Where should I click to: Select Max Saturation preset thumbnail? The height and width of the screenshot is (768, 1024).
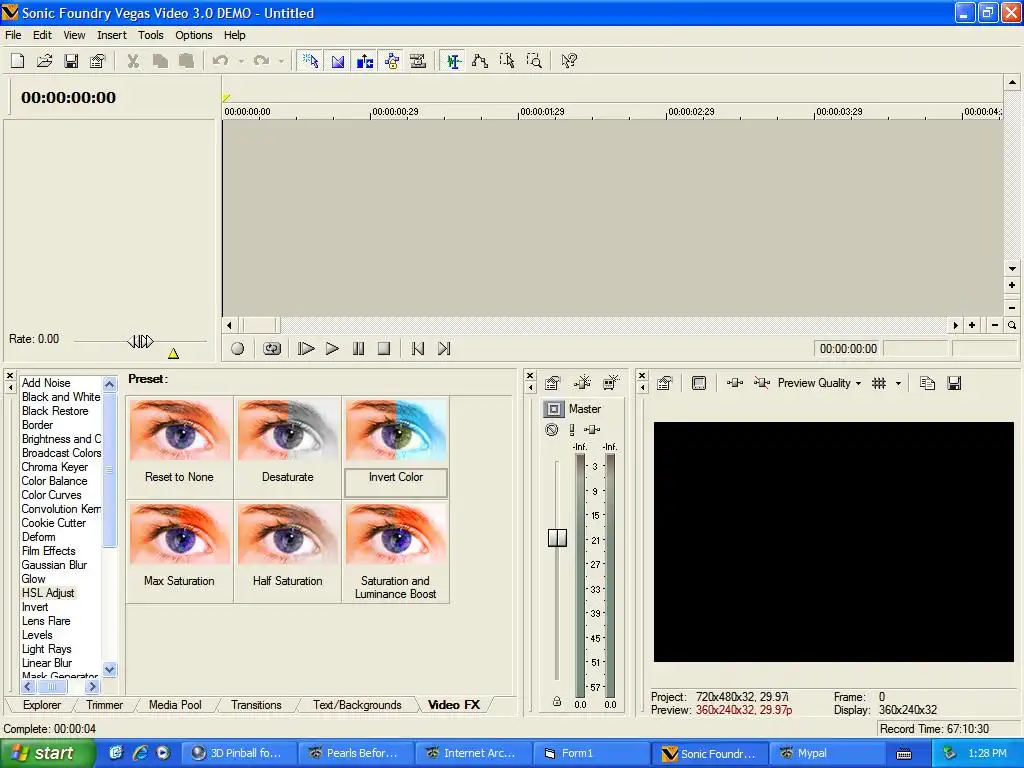180,535
